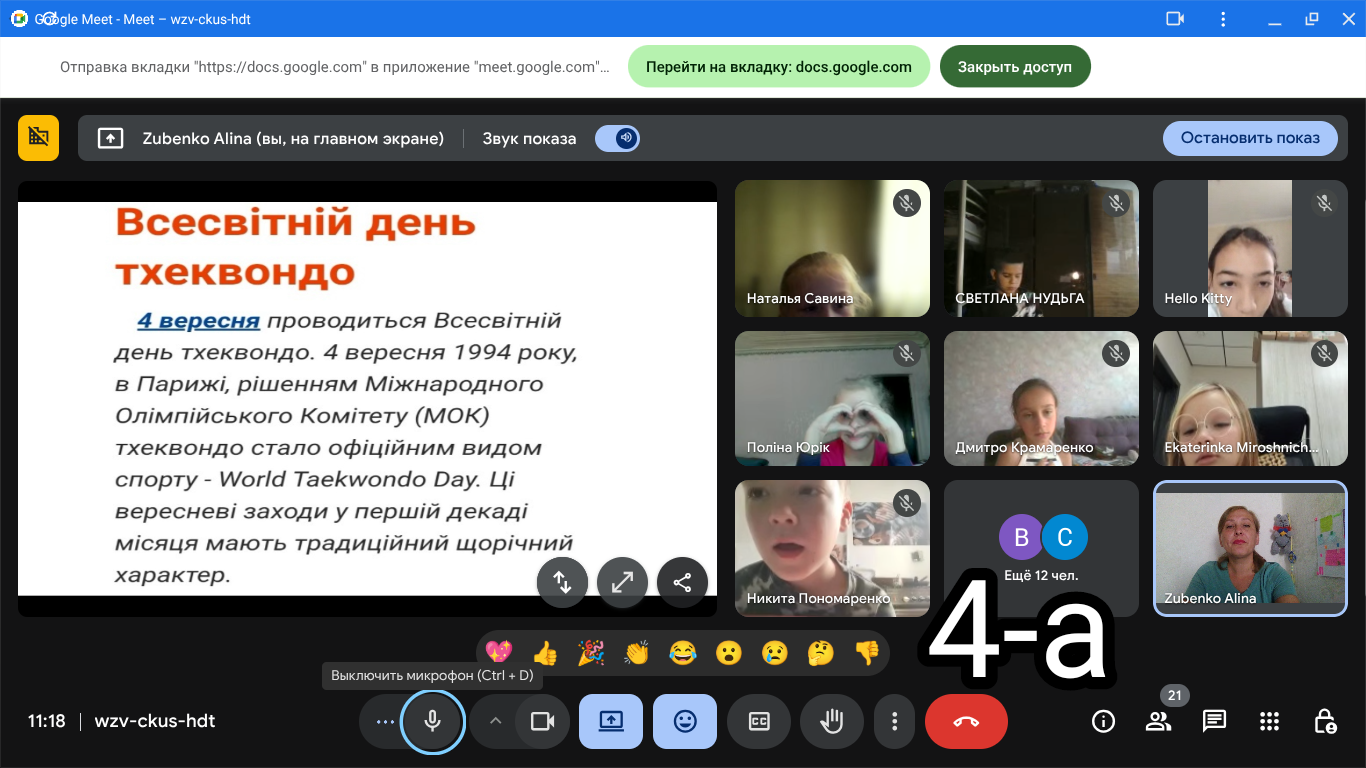Open window three-dot menu in title bar
This screenshot has height=768, width=1366.
(x=1224, y=19)
